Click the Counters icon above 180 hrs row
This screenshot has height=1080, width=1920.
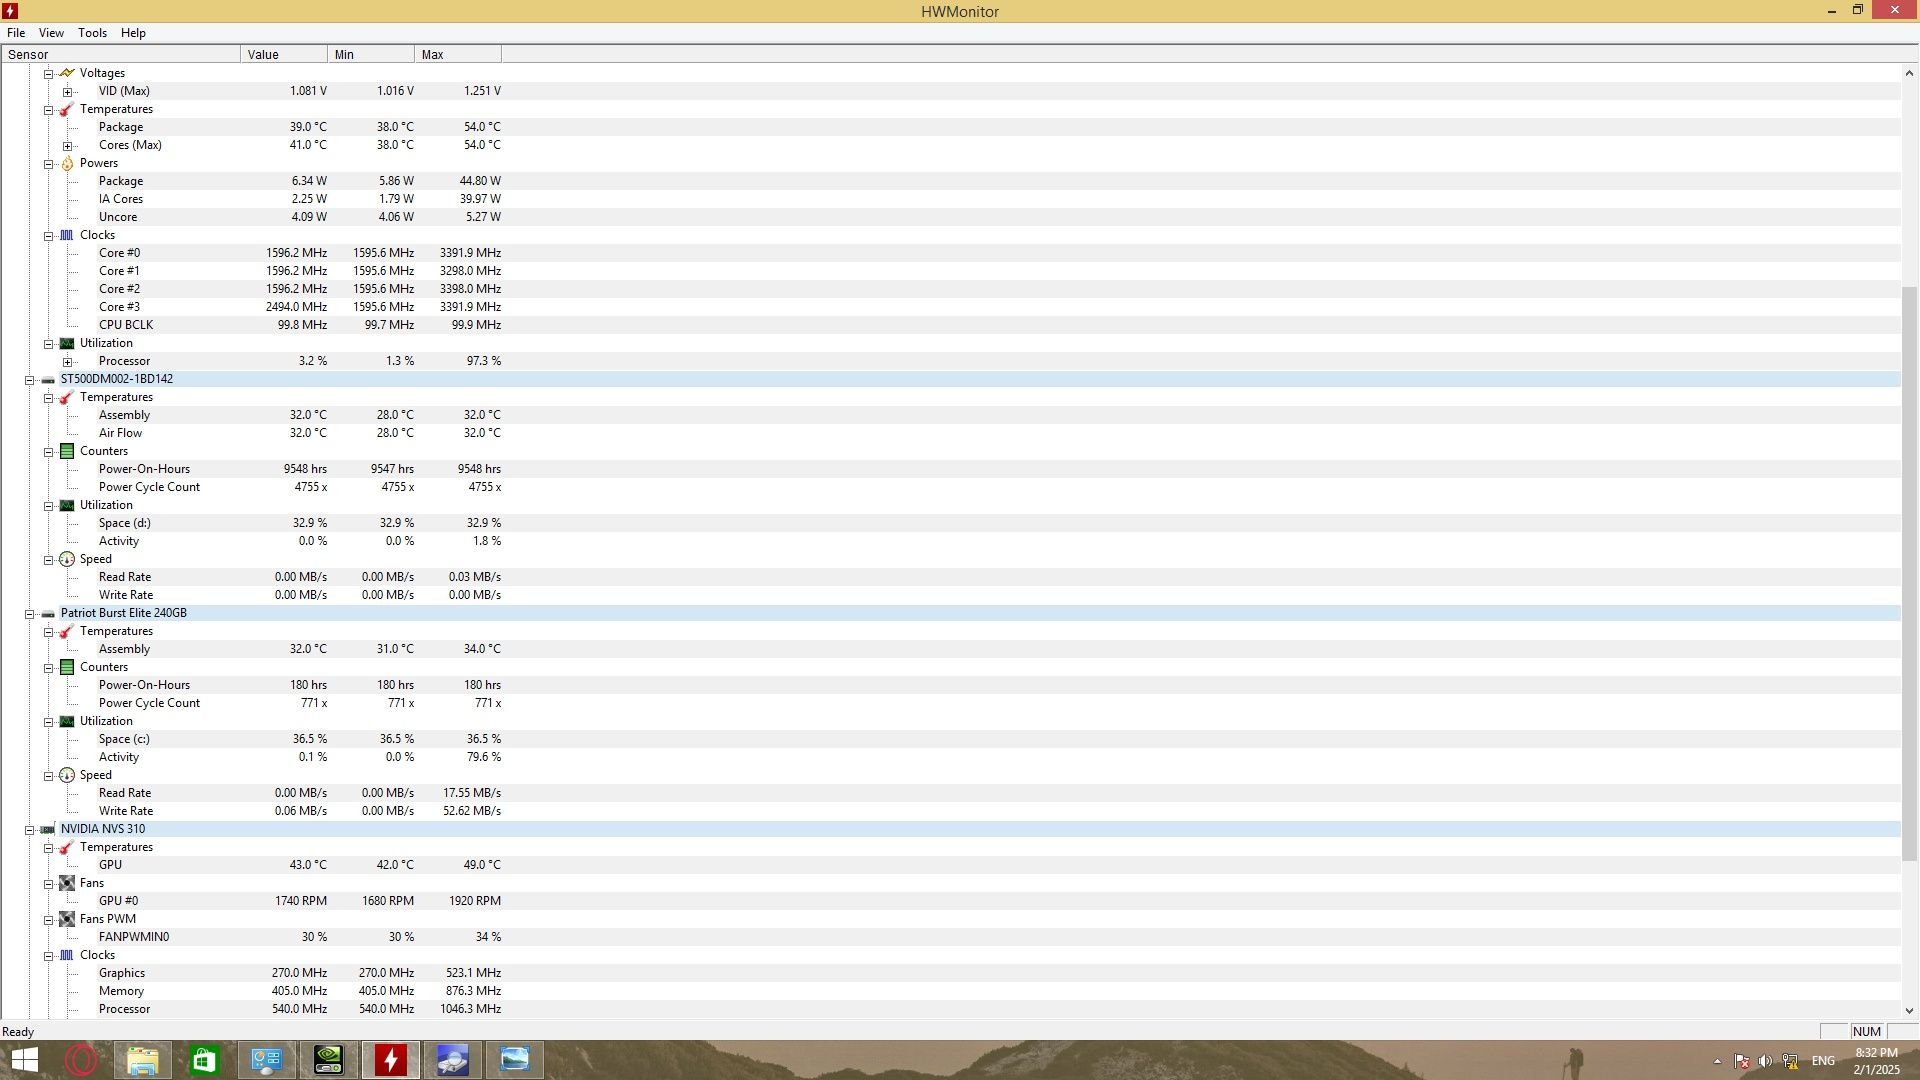coord(67,667)
